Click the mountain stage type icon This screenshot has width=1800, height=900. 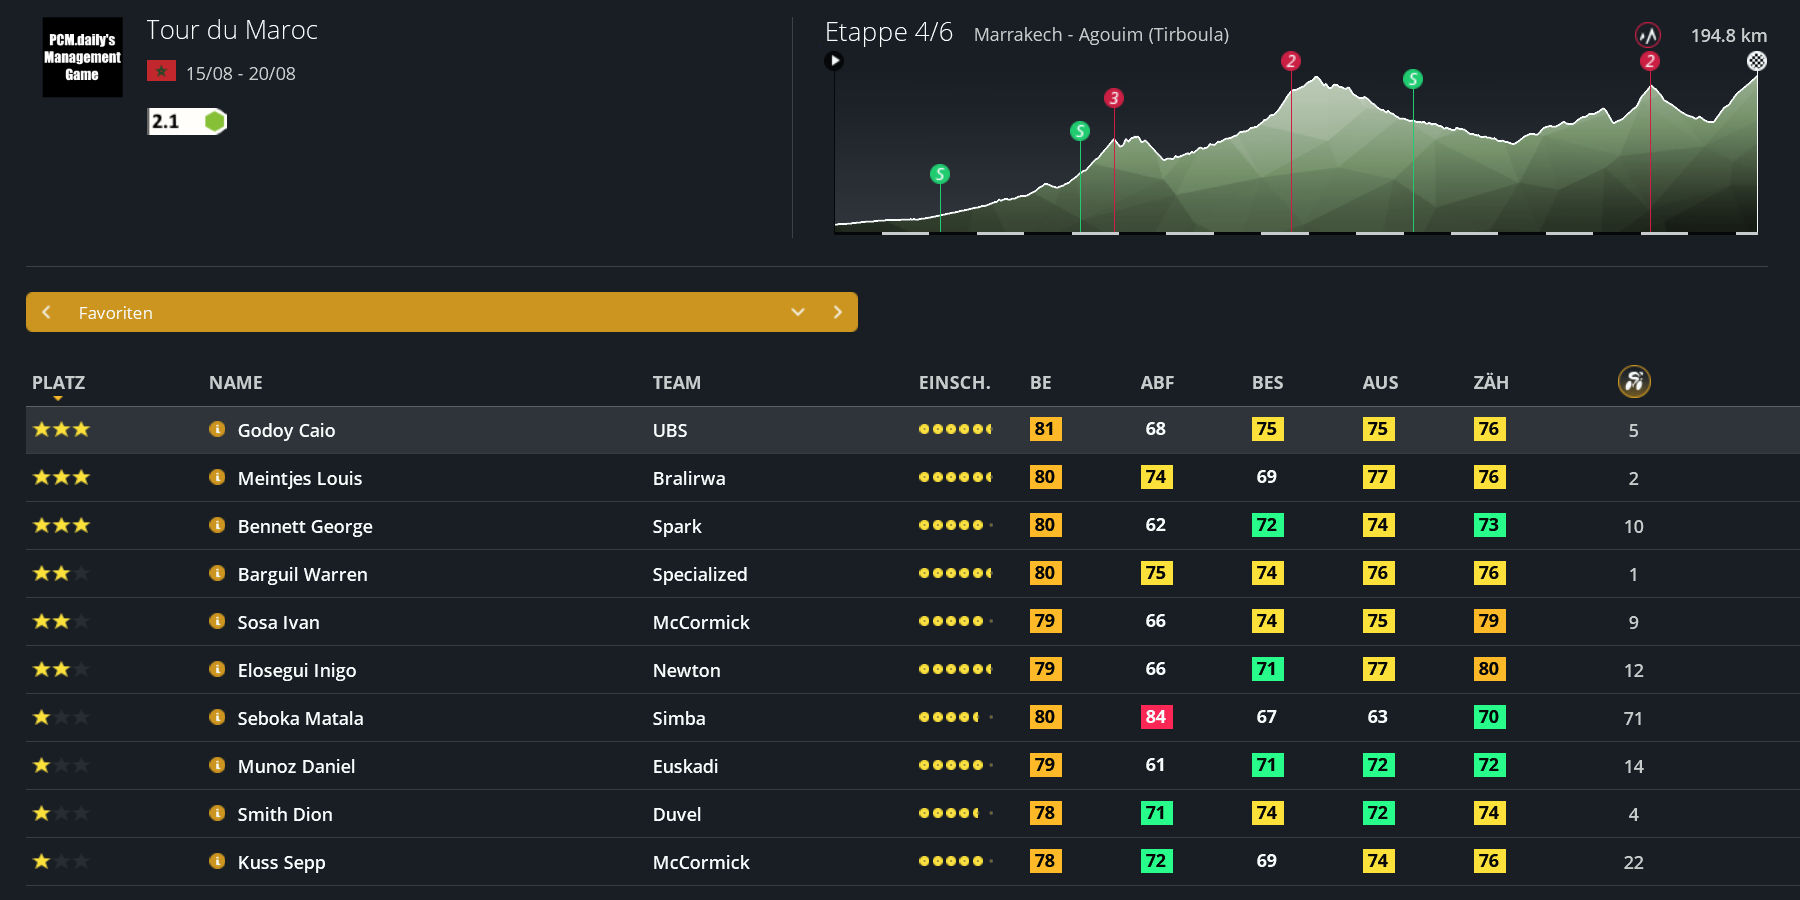(1647, 35)
